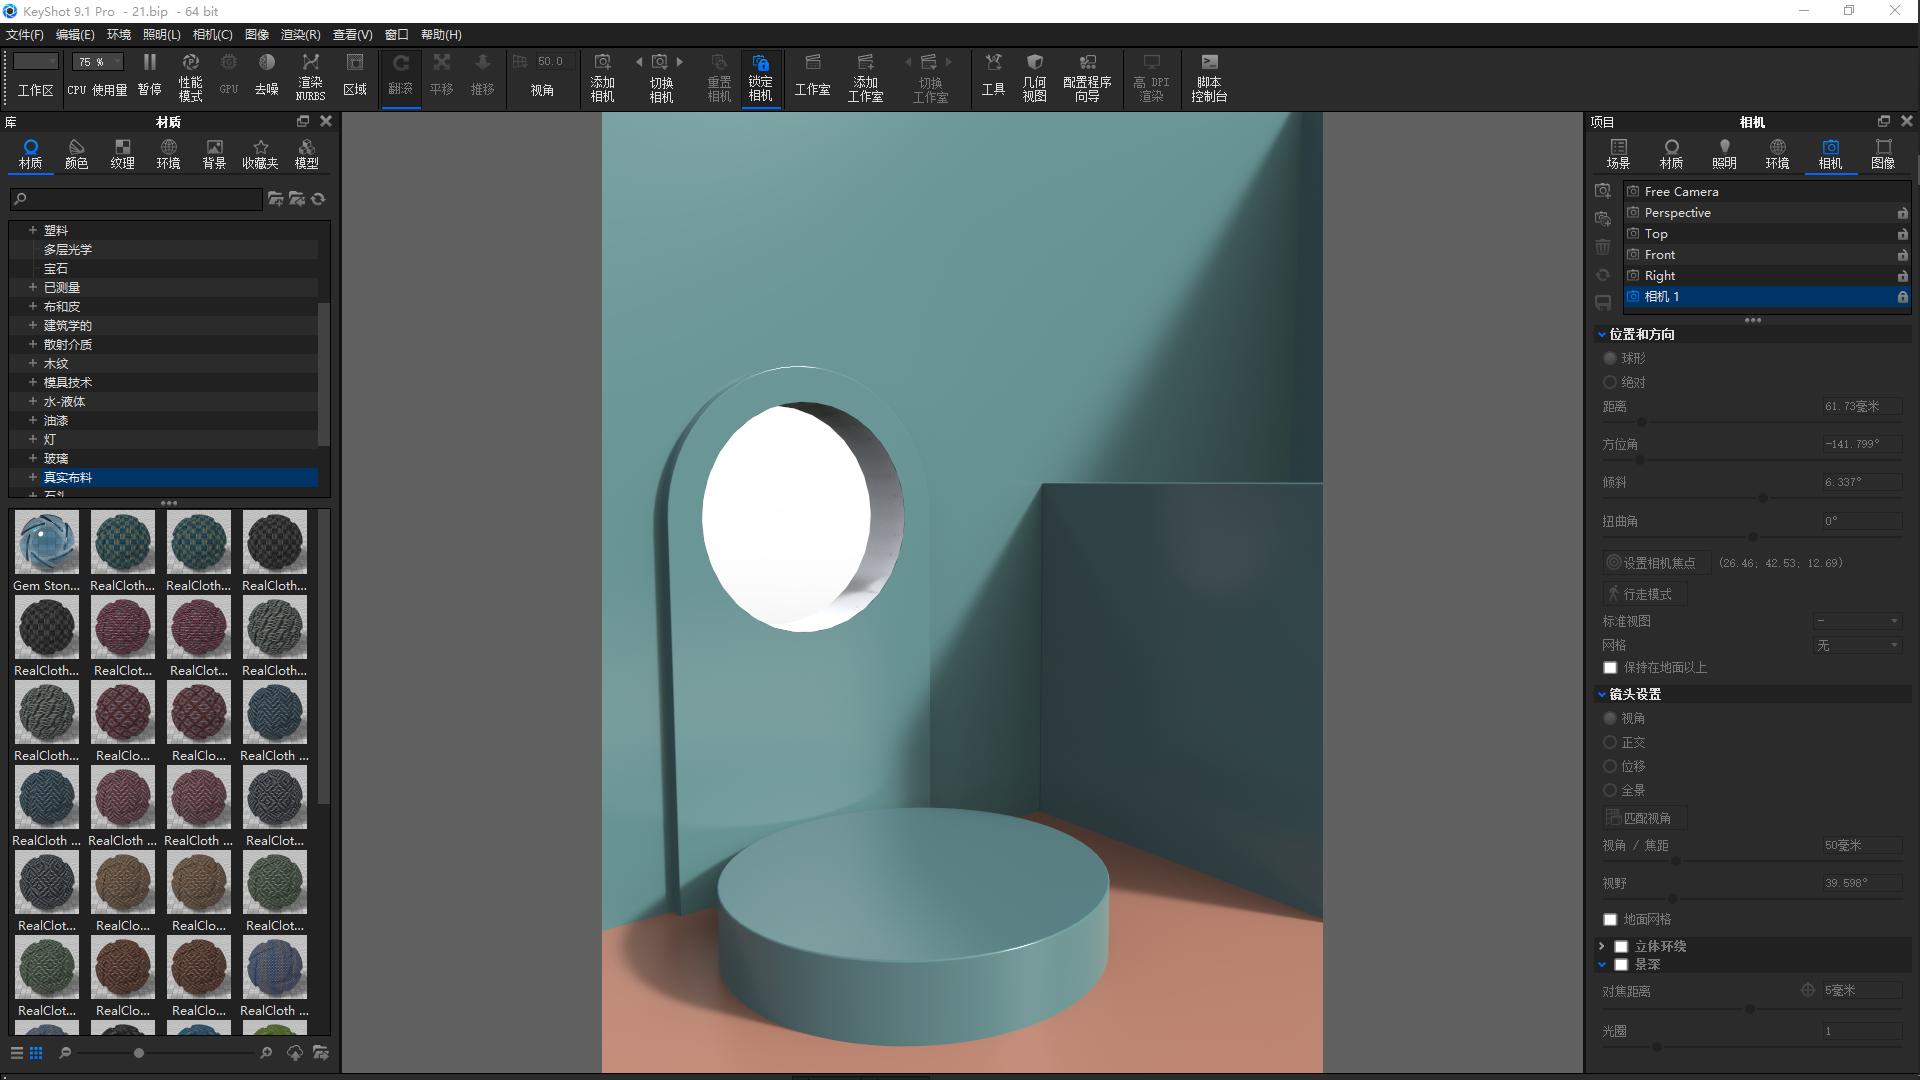Screen dimensions: 1920x1080
Task: Select the 正交 orthographic lens option
Action: (1610, 742)
